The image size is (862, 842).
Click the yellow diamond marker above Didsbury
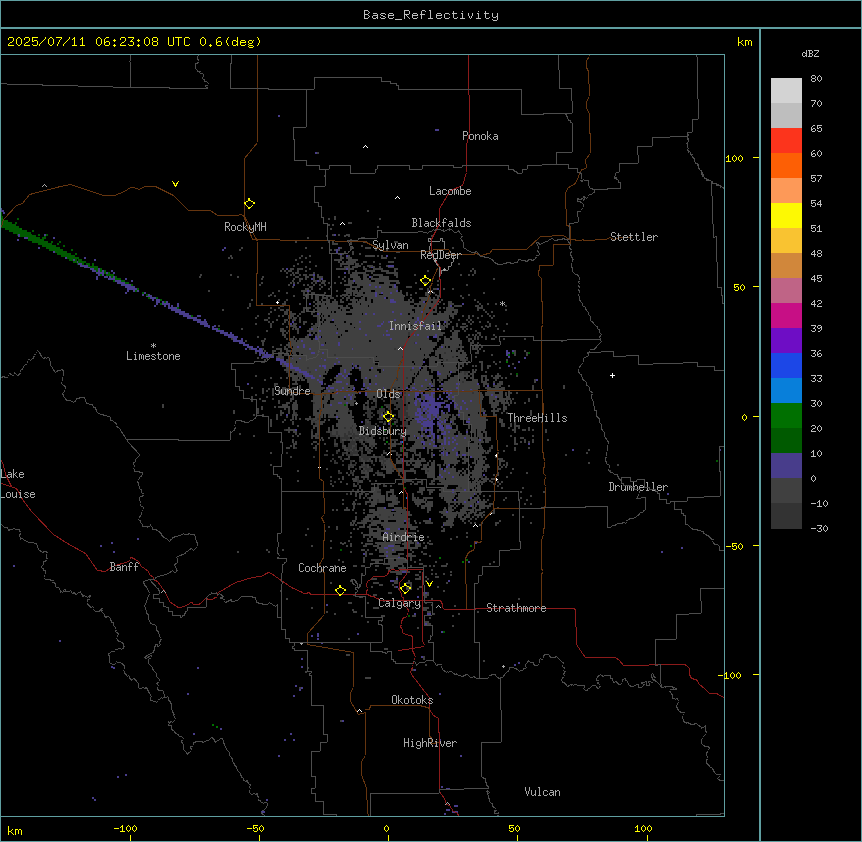pyautogui.click(x=388, y=416)
